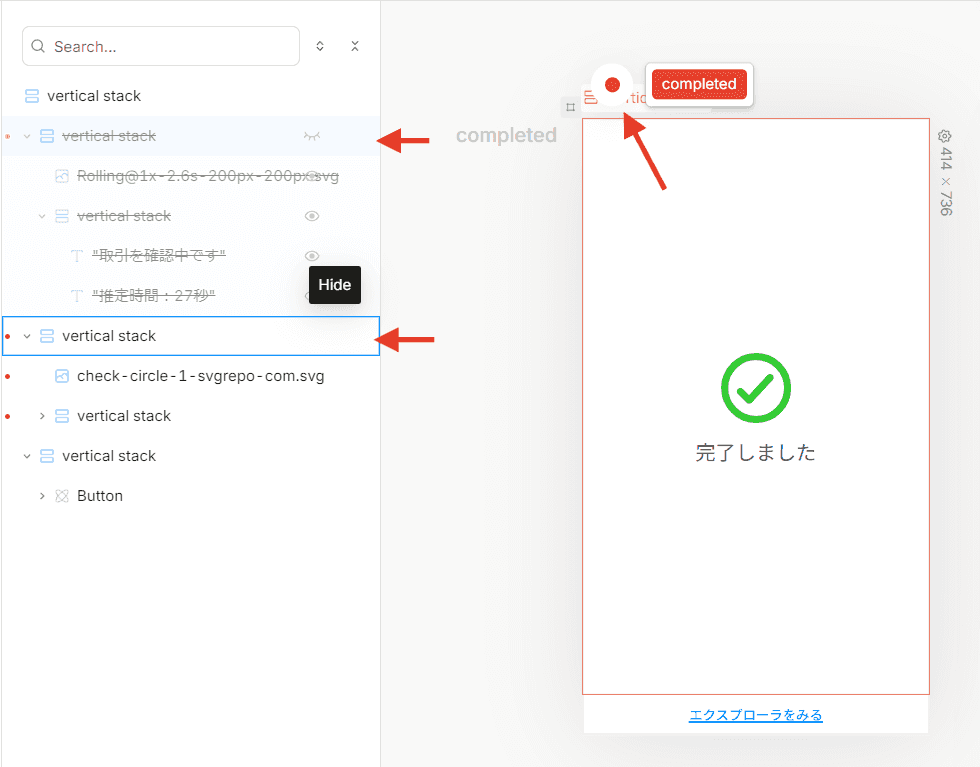Hide the "取引を確認中です" text via eye icon

click(312, 256)
